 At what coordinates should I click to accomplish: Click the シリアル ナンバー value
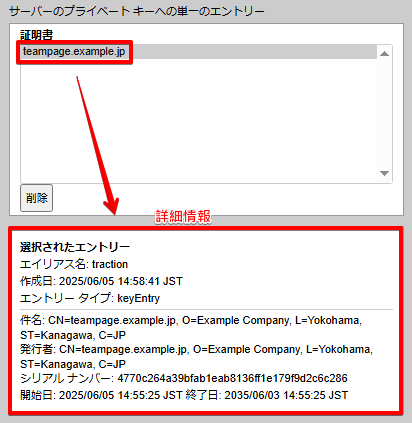point(232,378)
